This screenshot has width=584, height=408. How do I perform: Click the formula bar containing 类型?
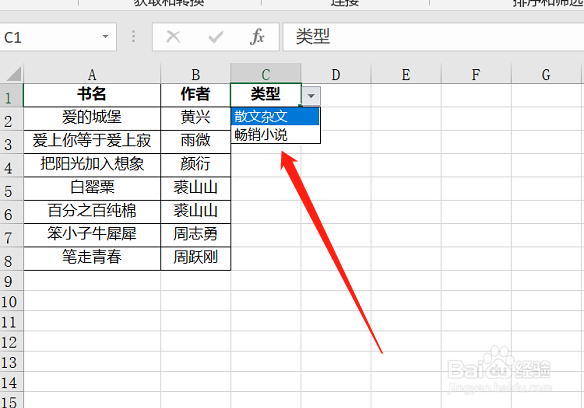(433, 37)
